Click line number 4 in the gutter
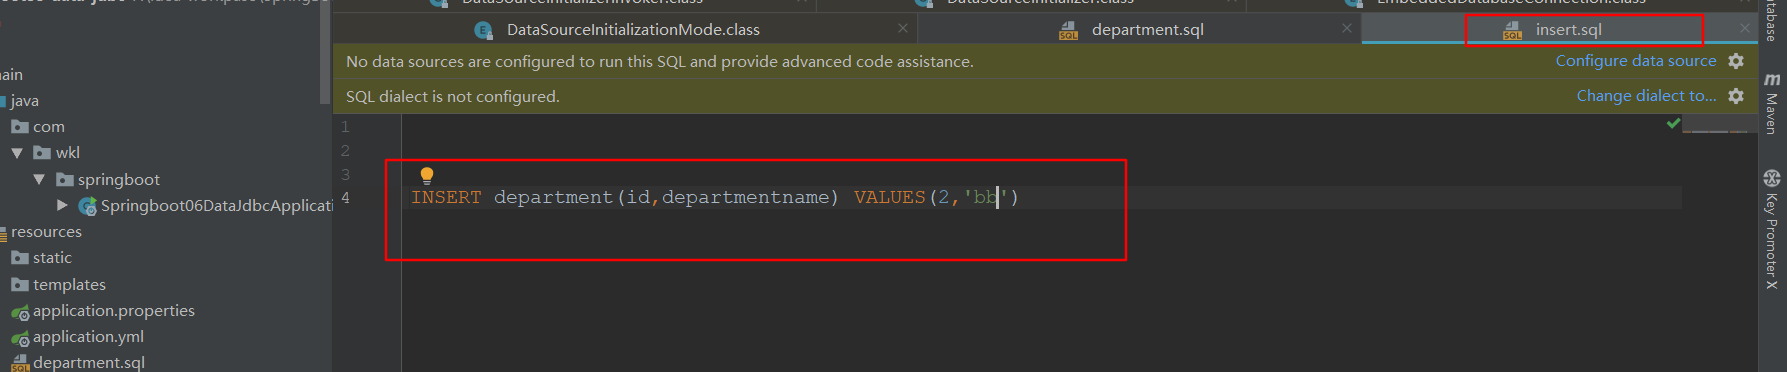The height and width of the screenshot is (372, 1787). click(x=345, y=198)
